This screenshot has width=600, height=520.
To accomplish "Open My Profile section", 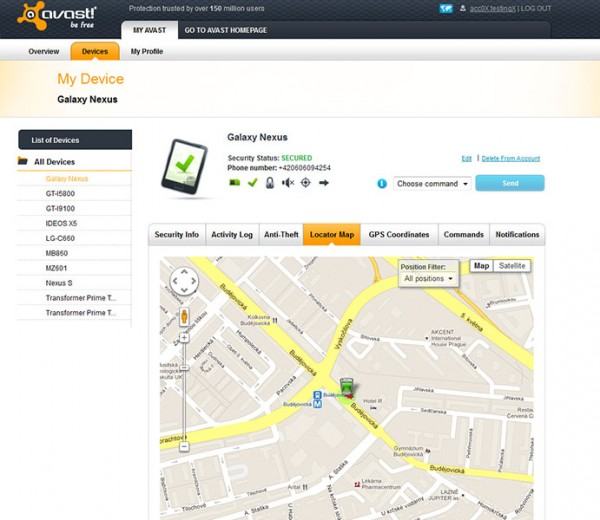I will click(147, 51).
